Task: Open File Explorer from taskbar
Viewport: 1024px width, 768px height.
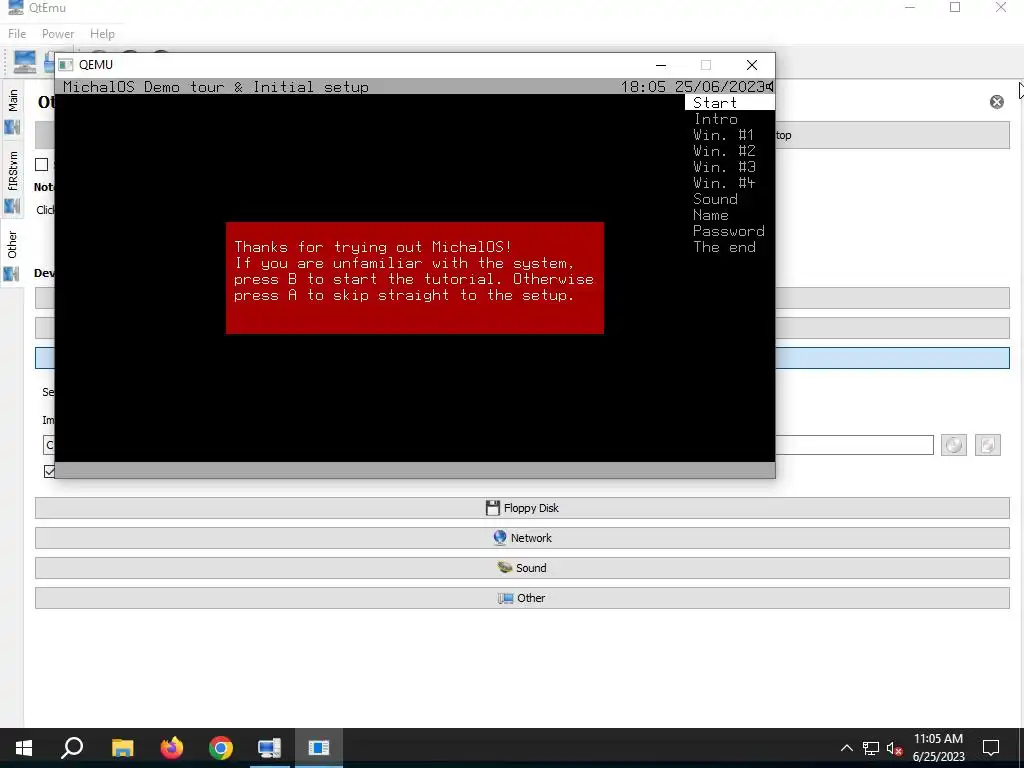Action: click(x=122, y=748)
